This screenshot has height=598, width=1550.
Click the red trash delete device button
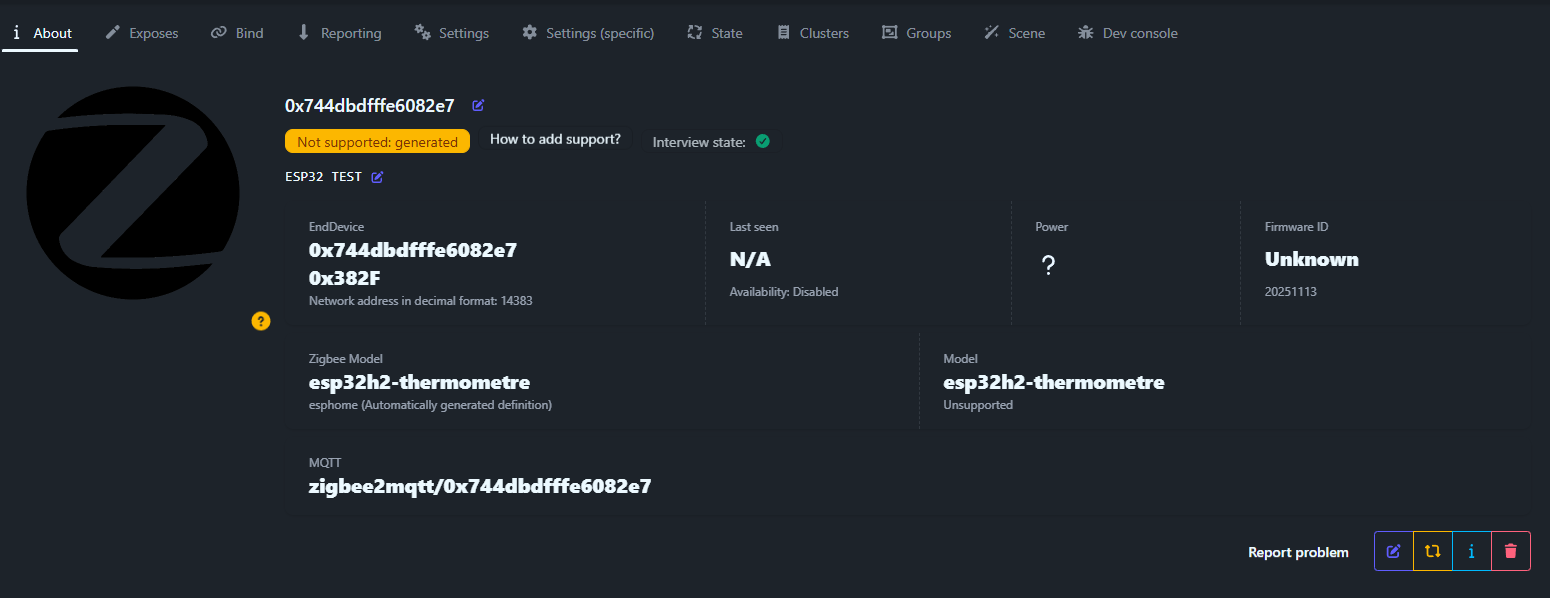(x=1510, y=551)
